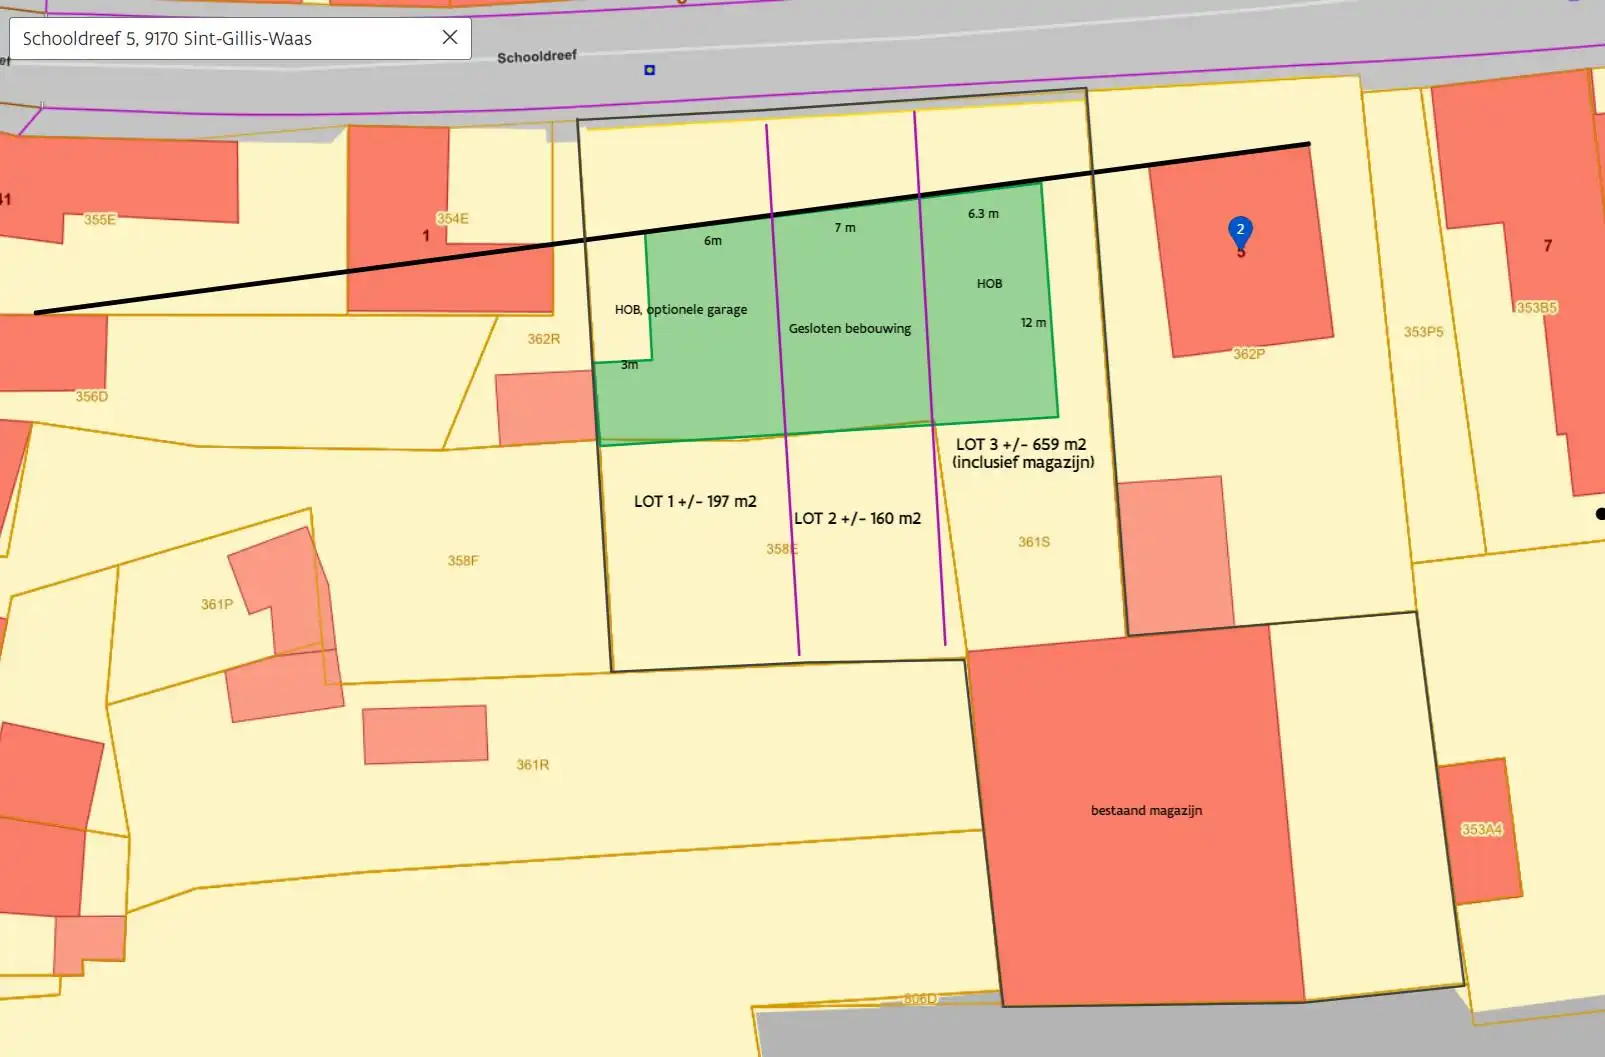This screenshot has width=1605, height=1057.
Task: Click the building labeled 353A4
Action: point(1481,830)
